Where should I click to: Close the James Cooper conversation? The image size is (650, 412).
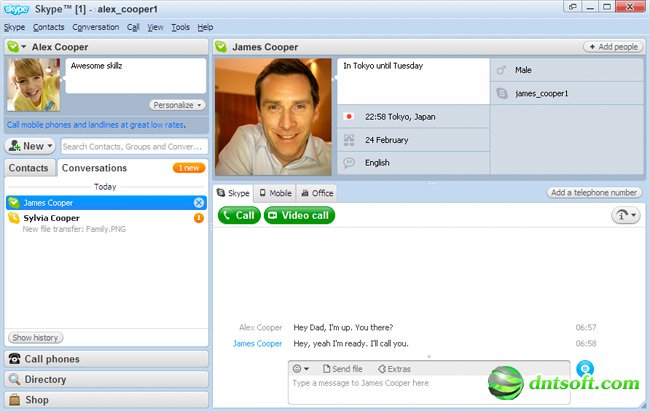click(x=199, y=203)
